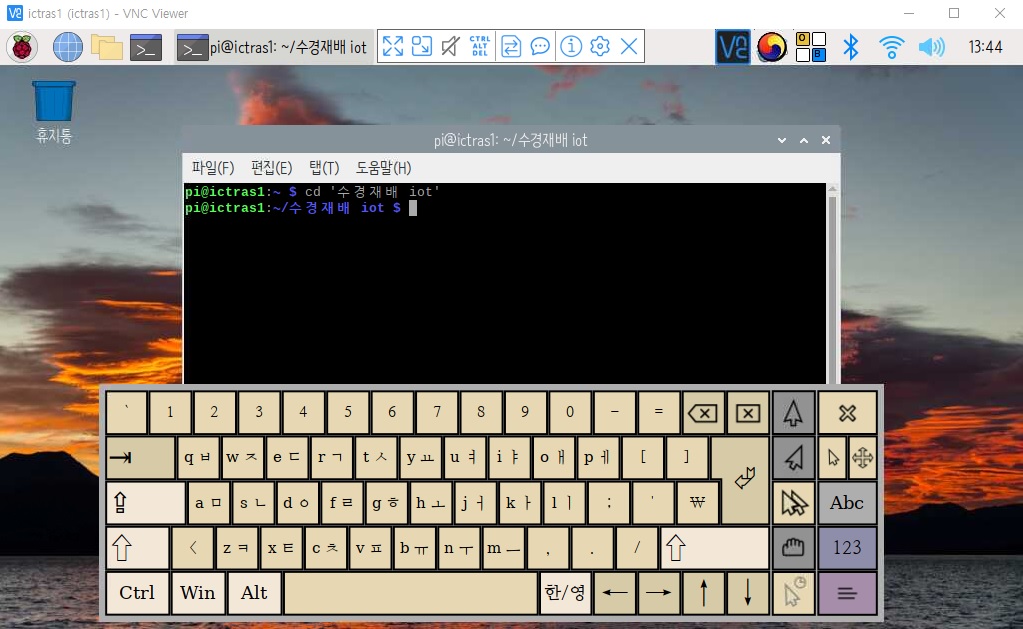
Task: Tap the backspace key on onscreen keyboard
Action: click(x=703, y=412)
